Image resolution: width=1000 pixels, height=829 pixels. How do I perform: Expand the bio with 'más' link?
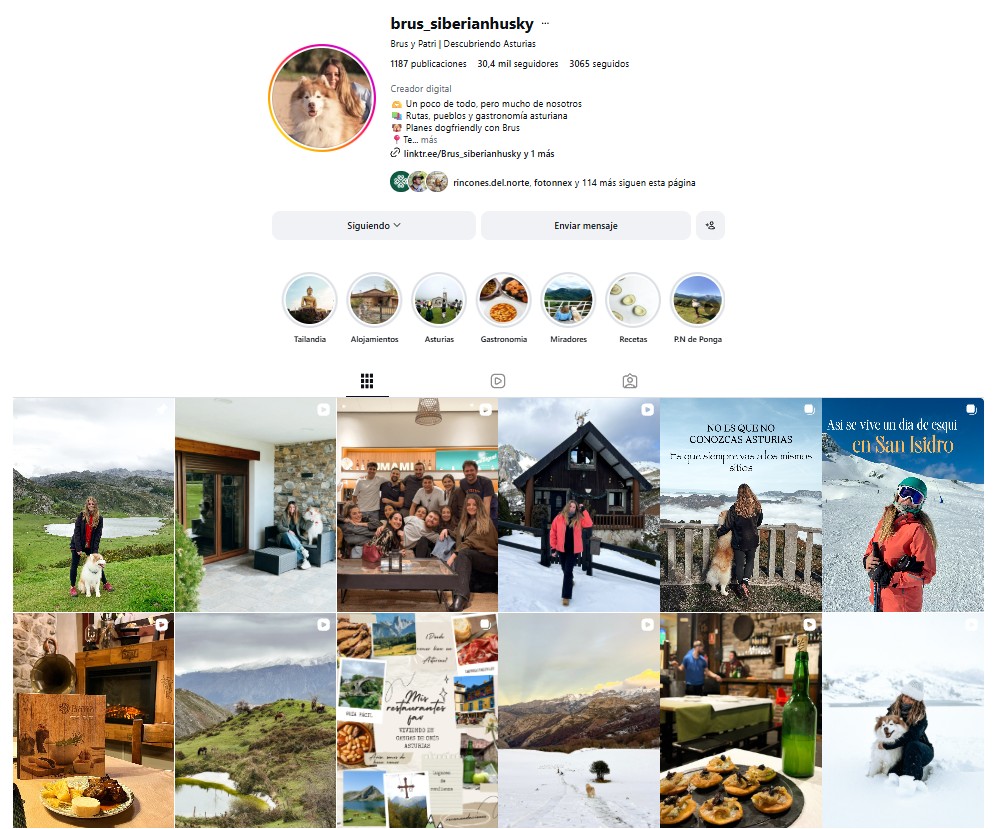pyautogui.click(x=429, y=140)
